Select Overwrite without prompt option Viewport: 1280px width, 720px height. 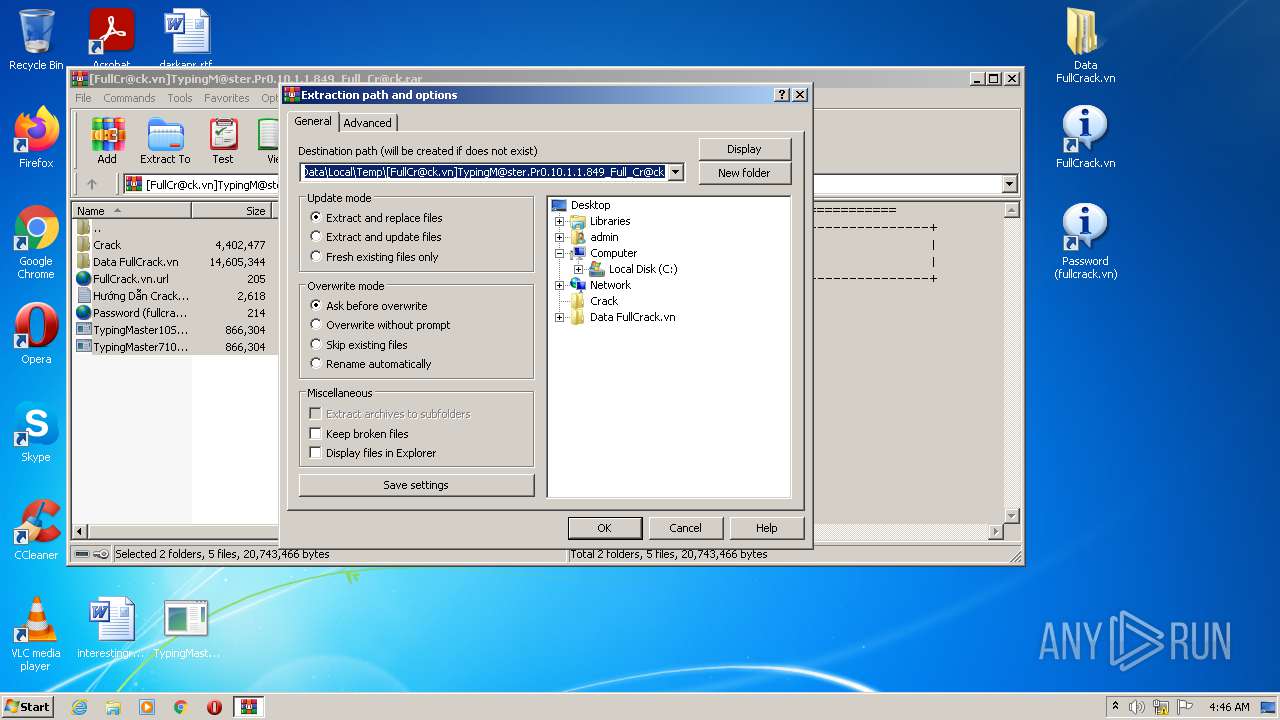point(380,325)
